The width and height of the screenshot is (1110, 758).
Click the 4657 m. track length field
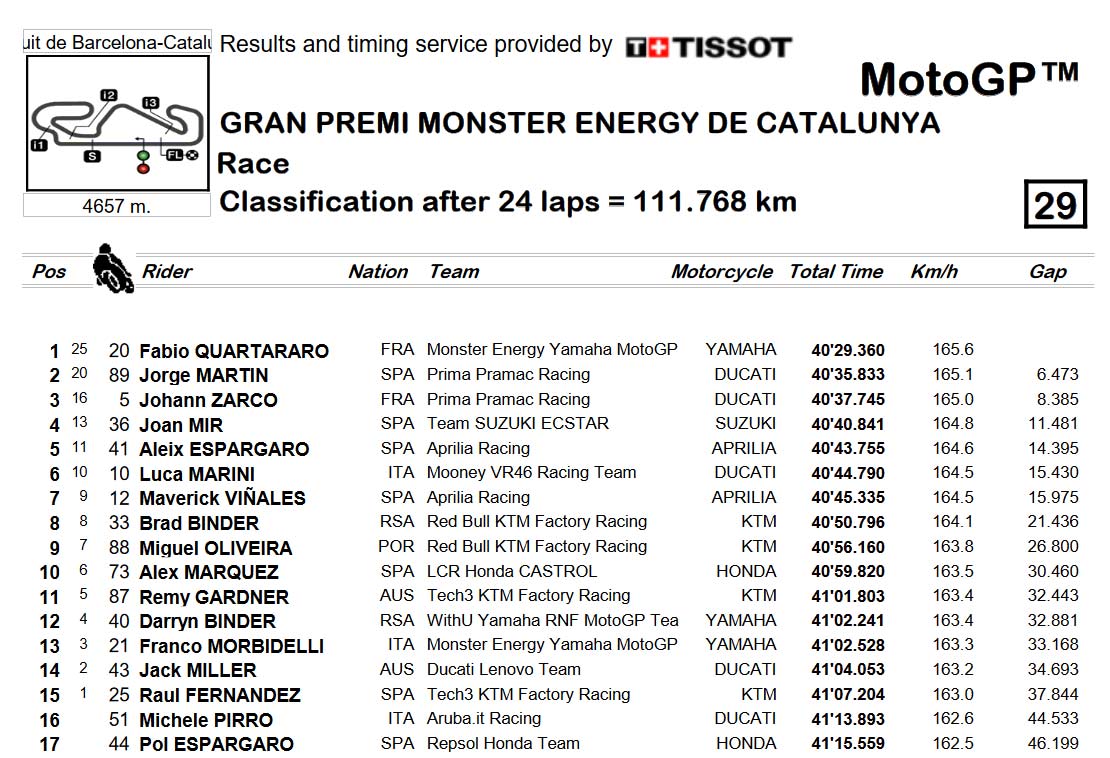[117, 206]
